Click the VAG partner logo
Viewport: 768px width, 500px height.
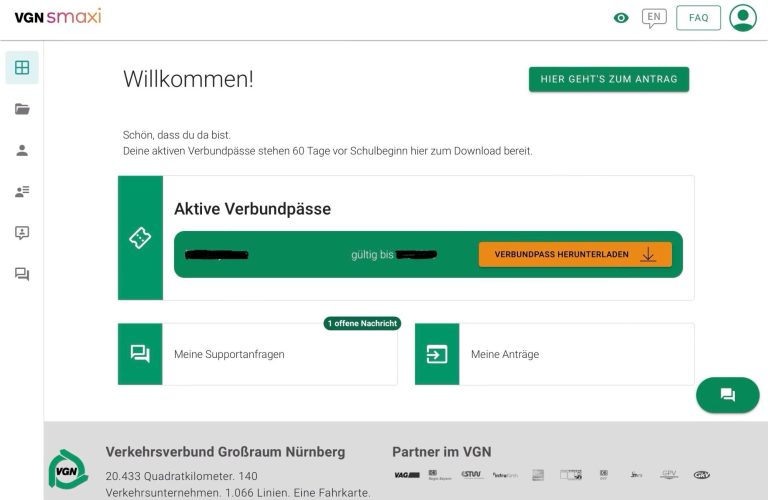click(x=407, y=475)
